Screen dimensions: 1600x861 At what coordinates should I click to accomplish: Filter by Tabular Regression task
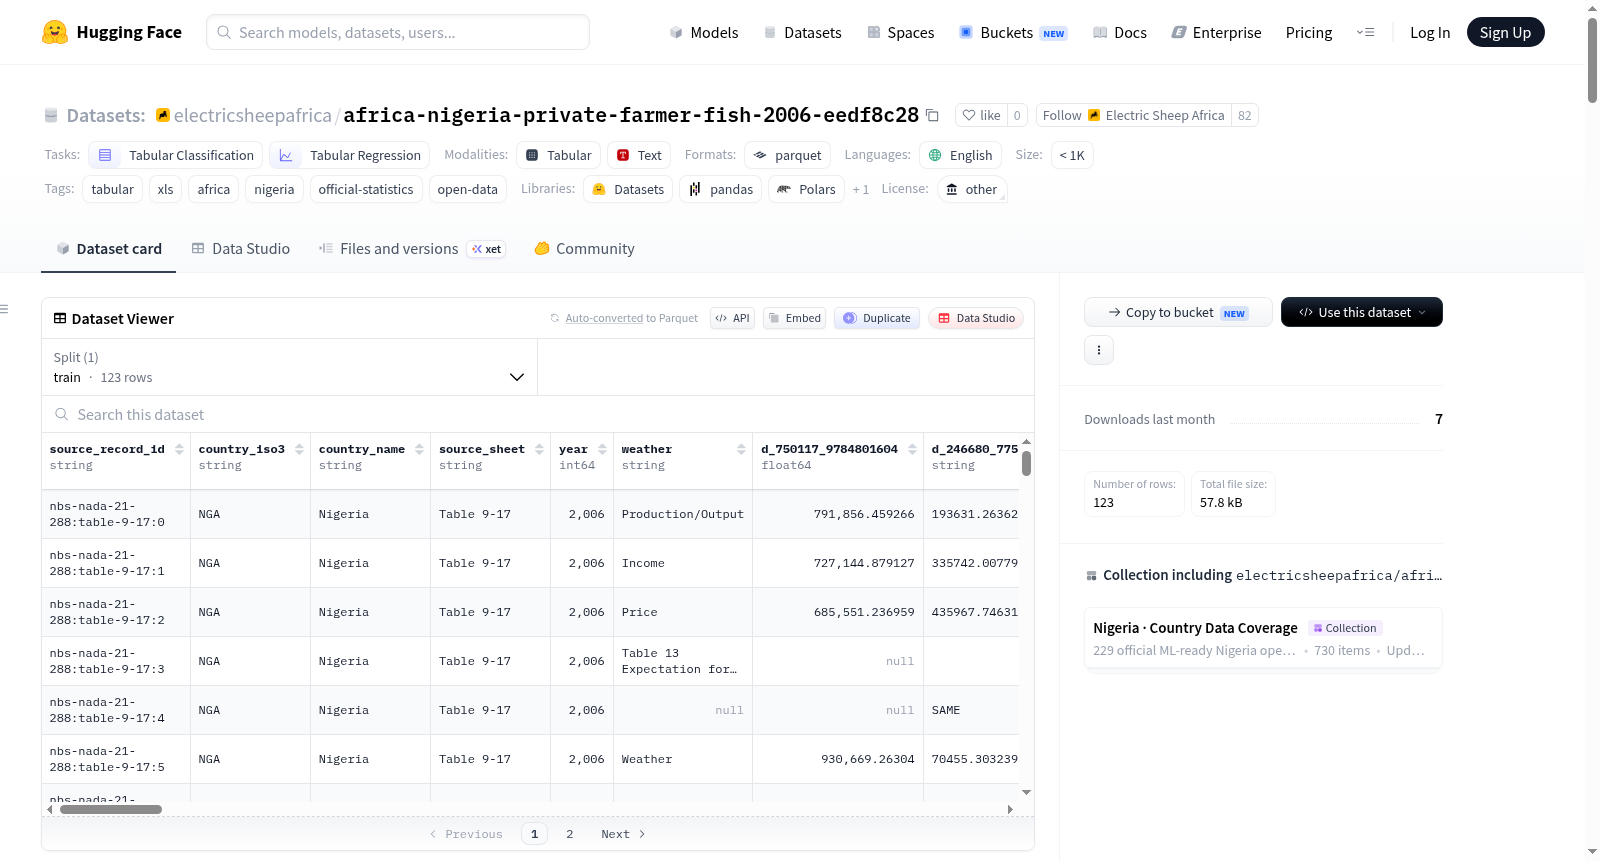pyautogui.click(x=349, y=155)
